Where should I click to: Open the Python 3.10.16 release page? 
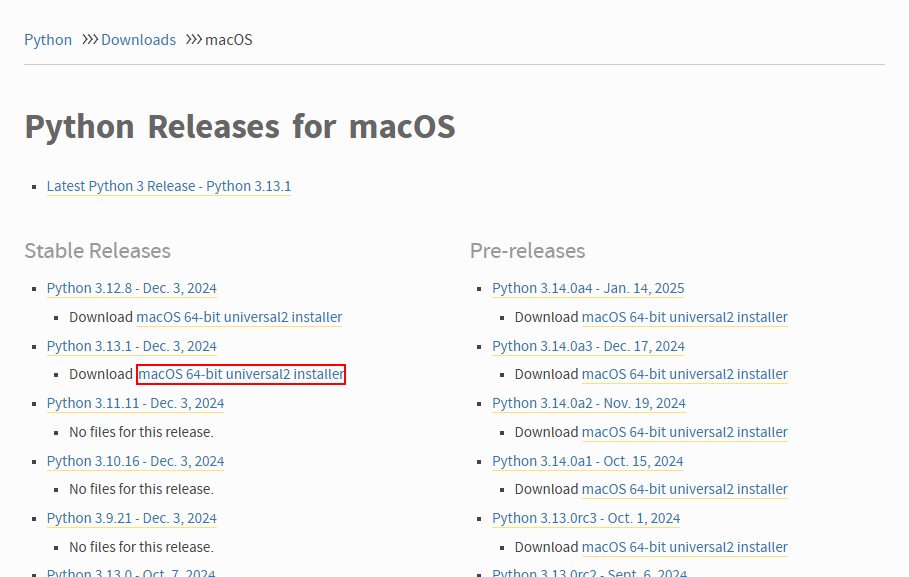coord(135,460)
